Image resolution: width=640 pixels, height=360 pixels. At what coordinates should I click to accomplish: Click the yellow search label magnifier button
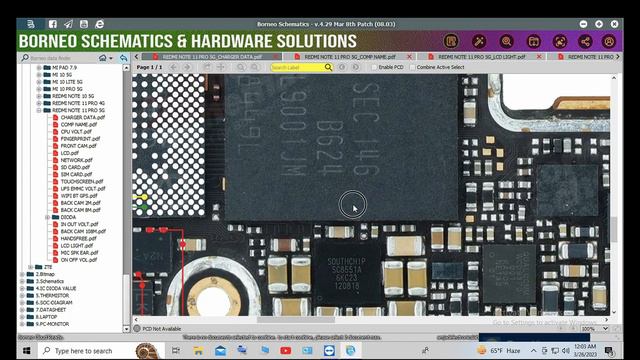tap(328, 67)
